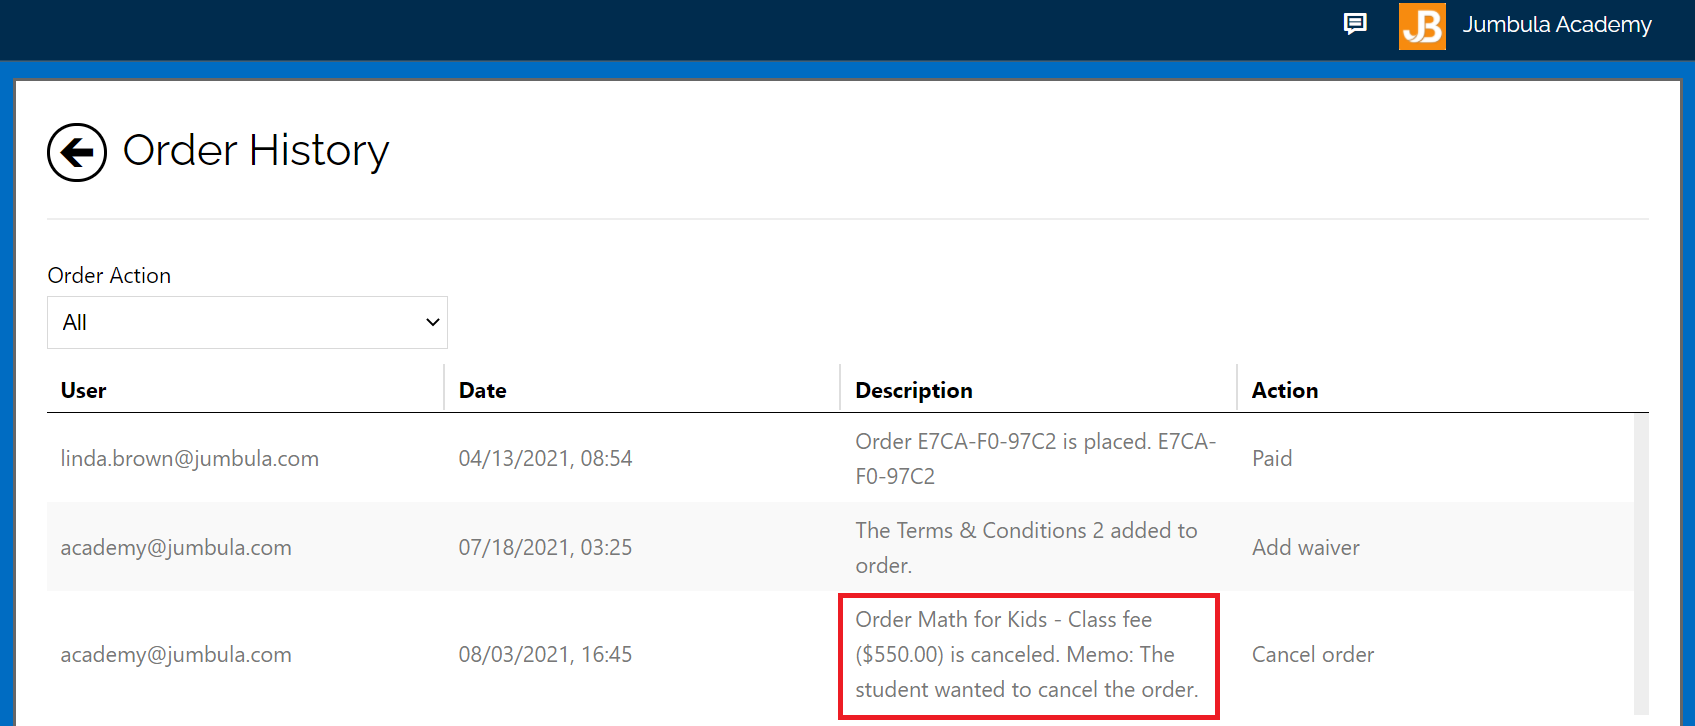Image resolution: width=1695 pixels, height=726 pixels.
Task: Select linda.brown@jumbula.com user entry
Action: click(x=189, y=458)
